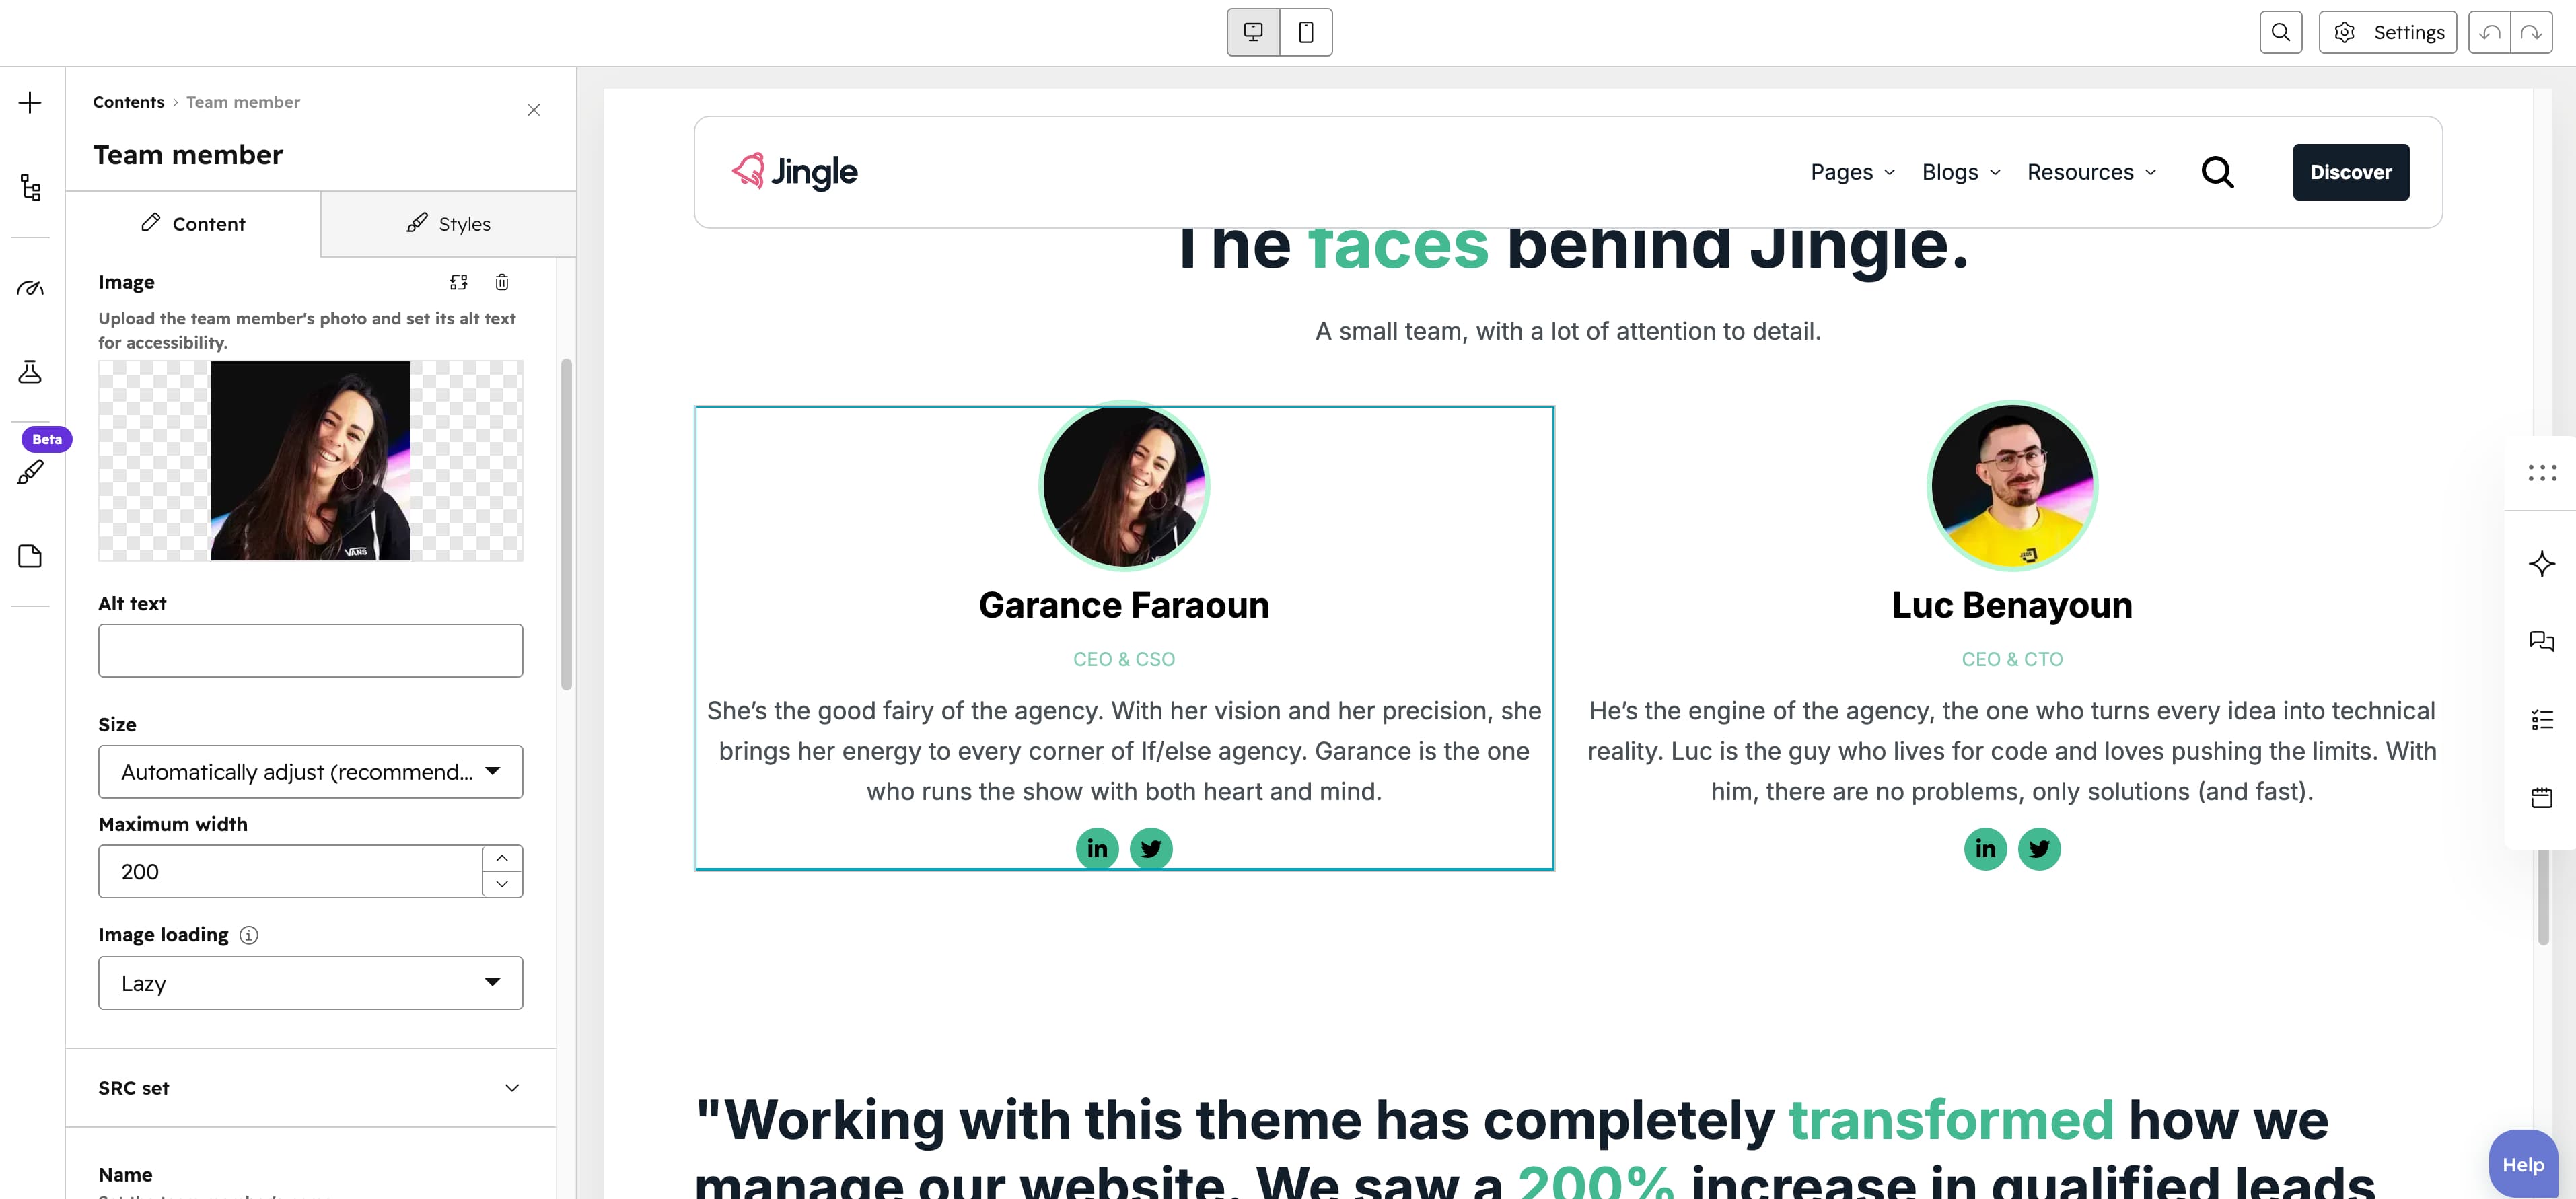The image size is (2576, 1199).
Task: Expand the SRC set section
Action: click(310, 1088)
